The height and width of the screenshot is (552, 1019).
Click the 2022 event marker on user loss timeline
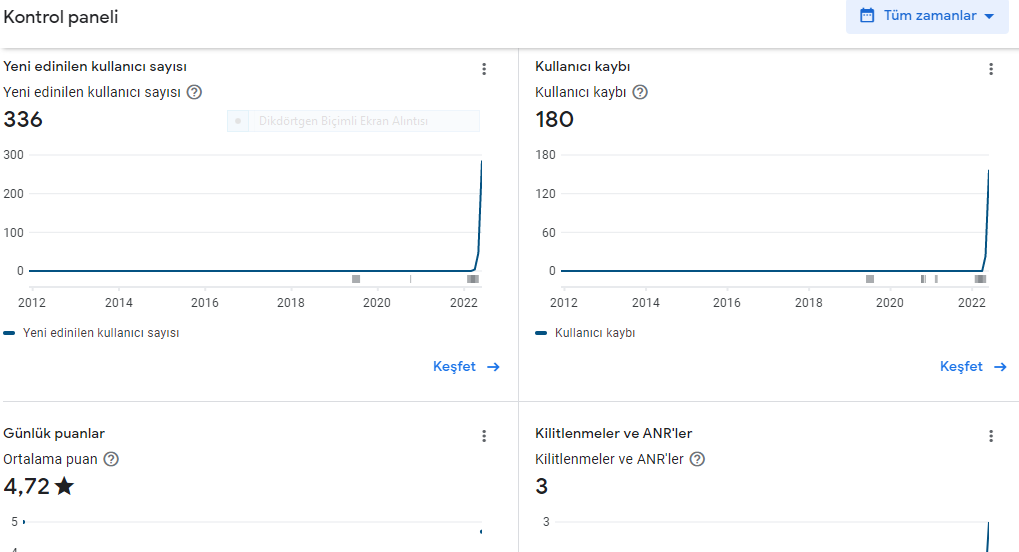point(980,279)
